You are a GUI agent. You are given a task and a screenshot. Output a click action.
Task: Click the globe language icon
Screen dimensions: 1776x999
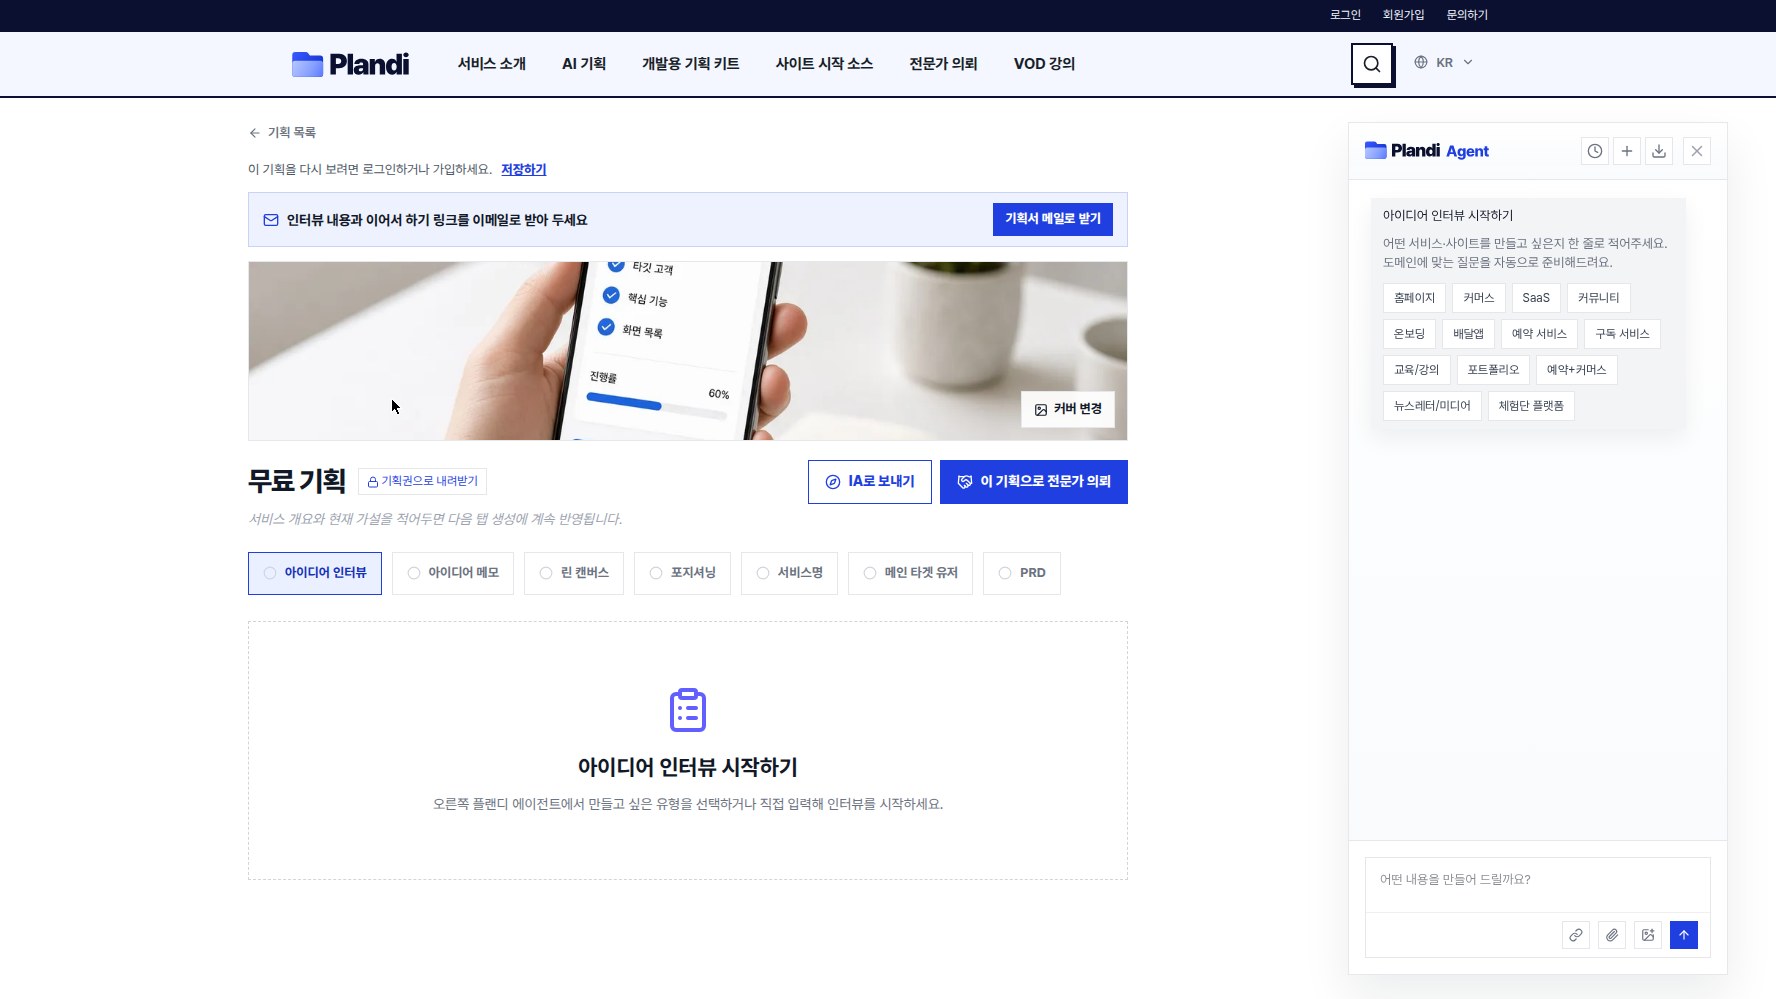click(x=1420, y=62)
